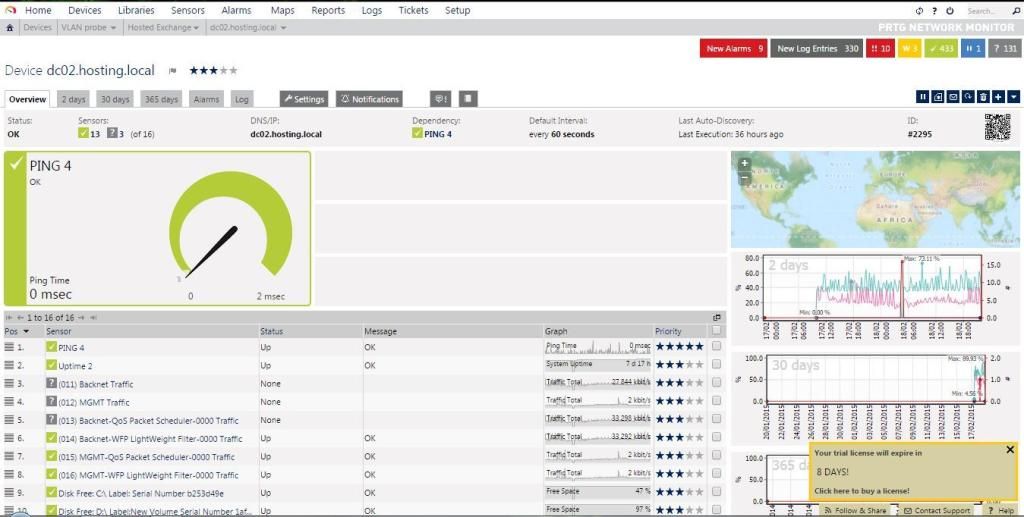This screenshot has width=1024, height=517.
Task: Check the (013) Backnet-QoS row checkbox
Action: (x=716, y=419)
